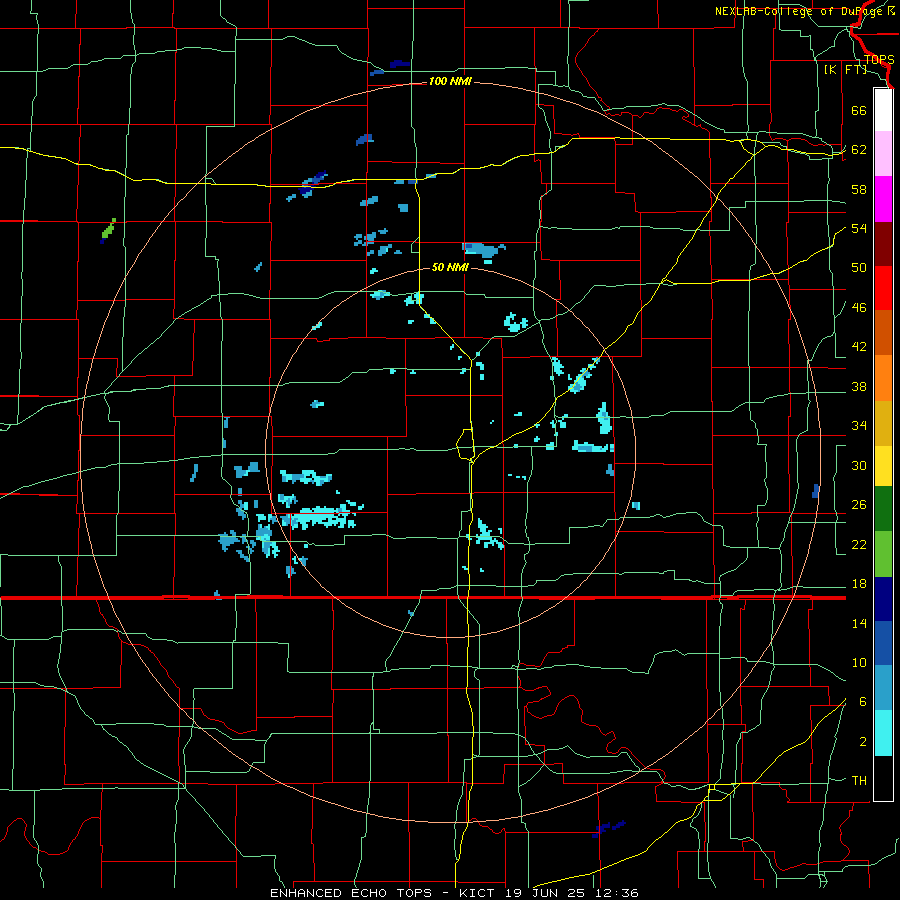
Task: Pick the cyan legend swatch
Action: point(883,733)
